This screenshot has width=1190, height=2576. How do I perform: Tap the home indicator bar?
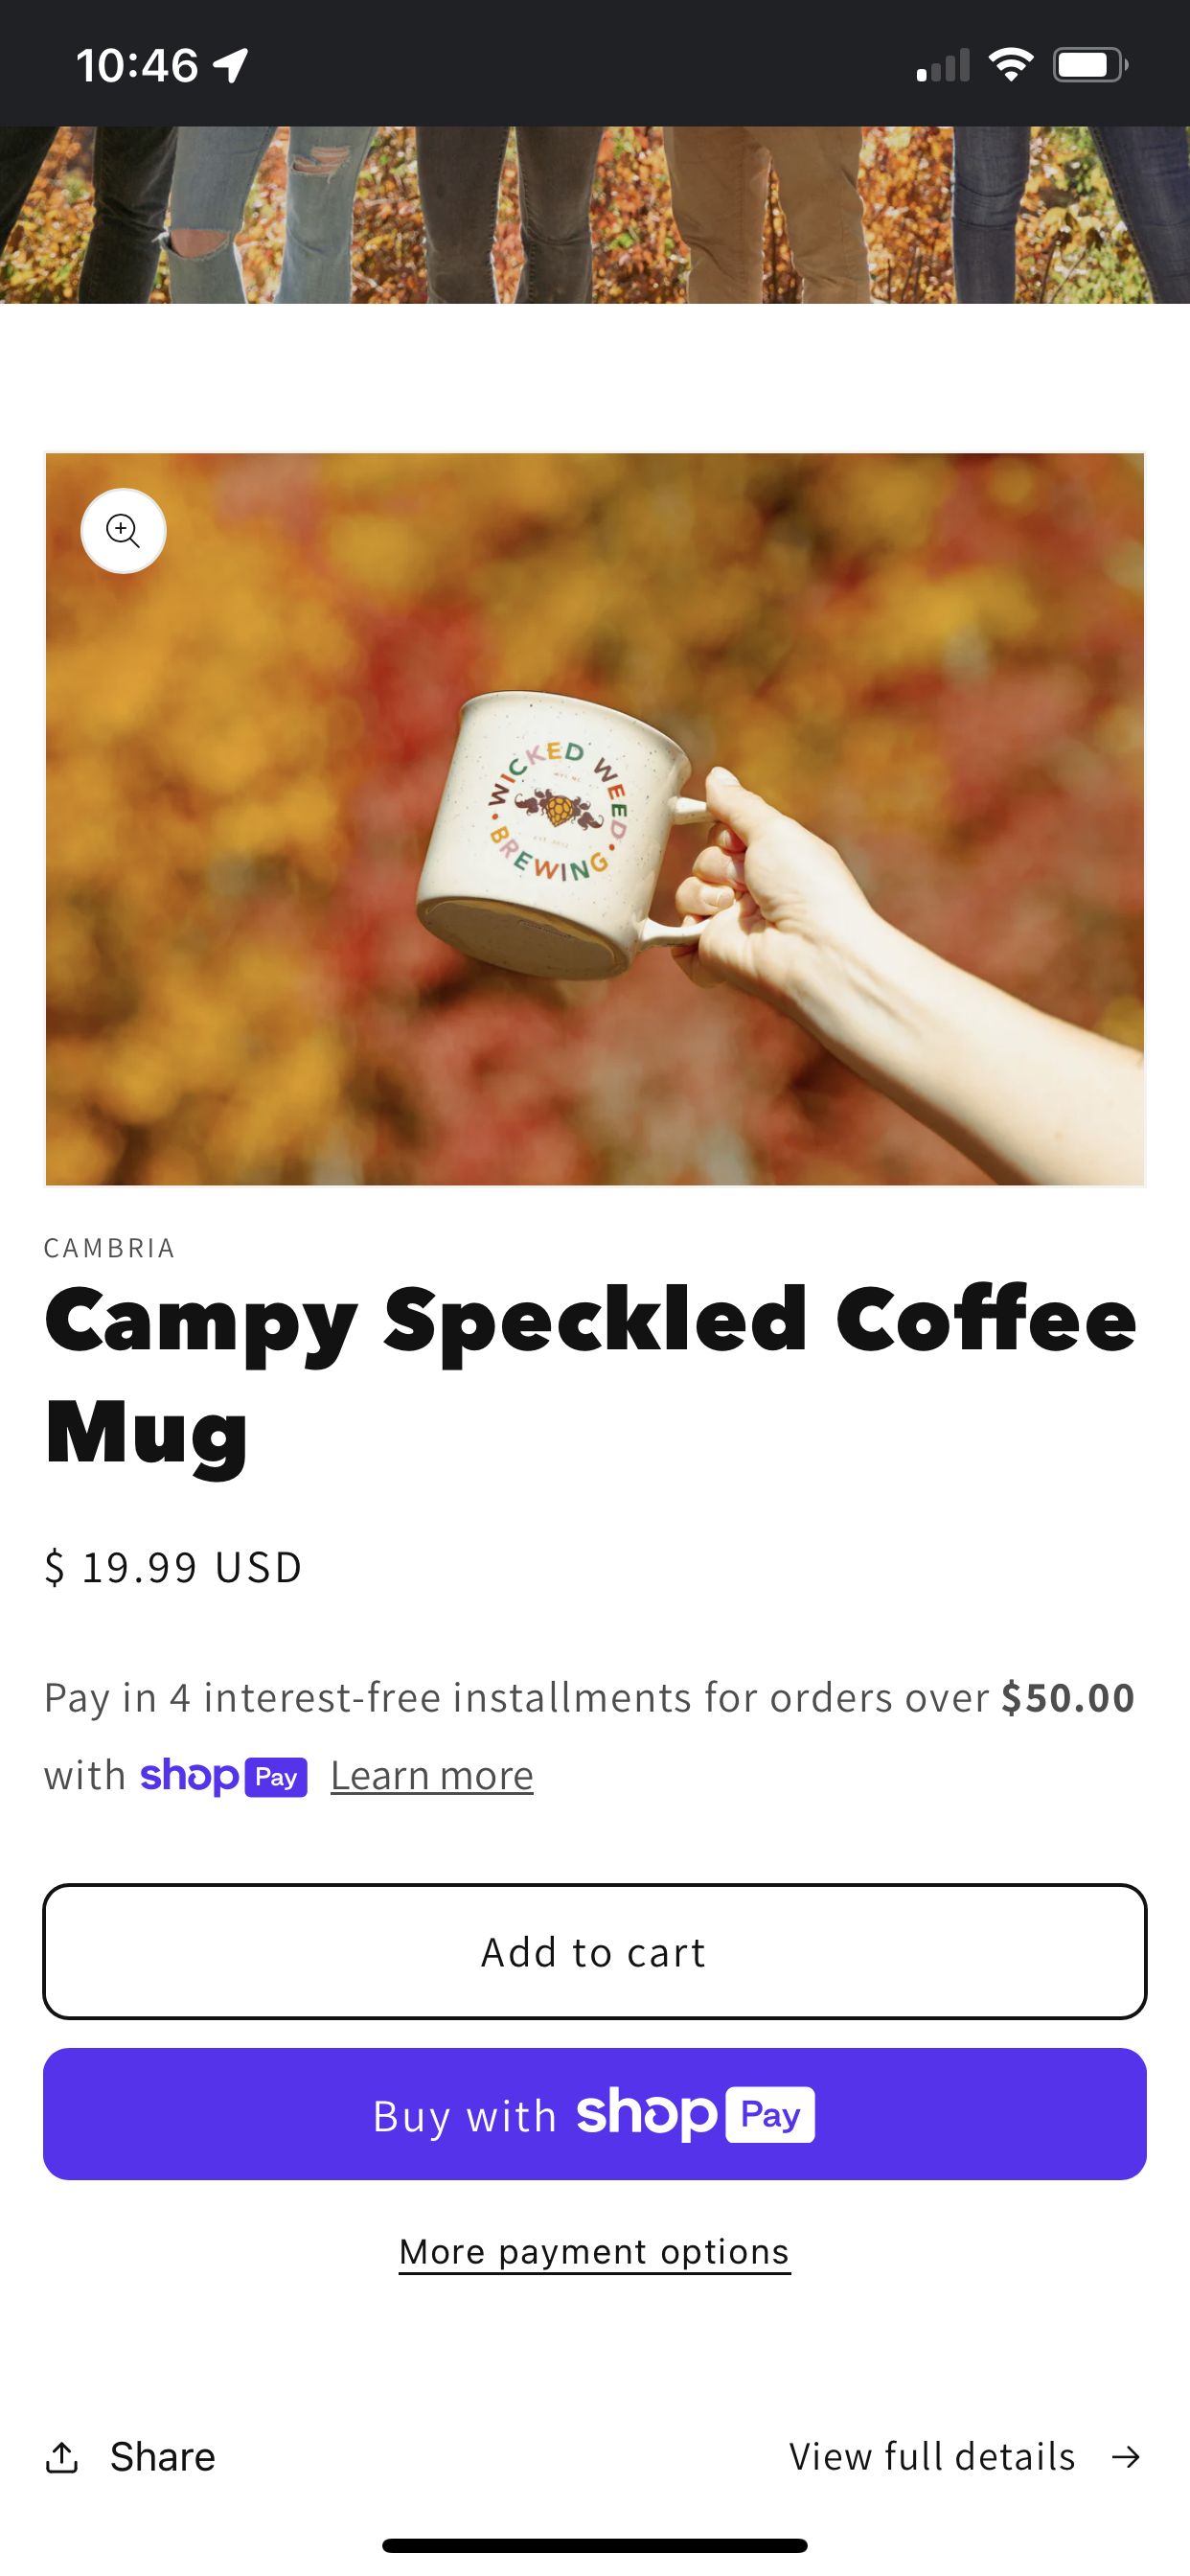tap(595, 2545)
